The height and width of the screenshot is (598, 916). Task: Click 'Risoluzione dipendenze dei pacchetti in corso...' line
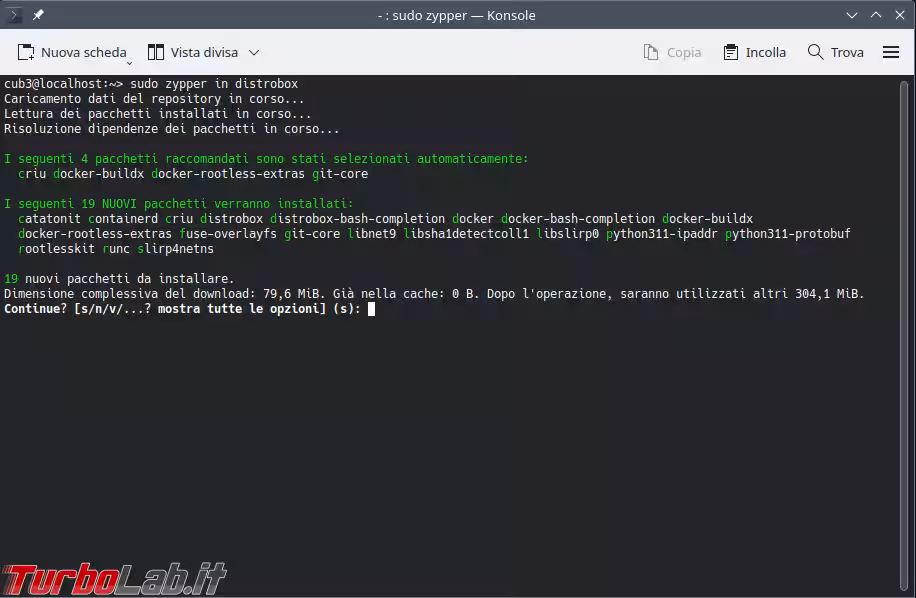point(172,129)
